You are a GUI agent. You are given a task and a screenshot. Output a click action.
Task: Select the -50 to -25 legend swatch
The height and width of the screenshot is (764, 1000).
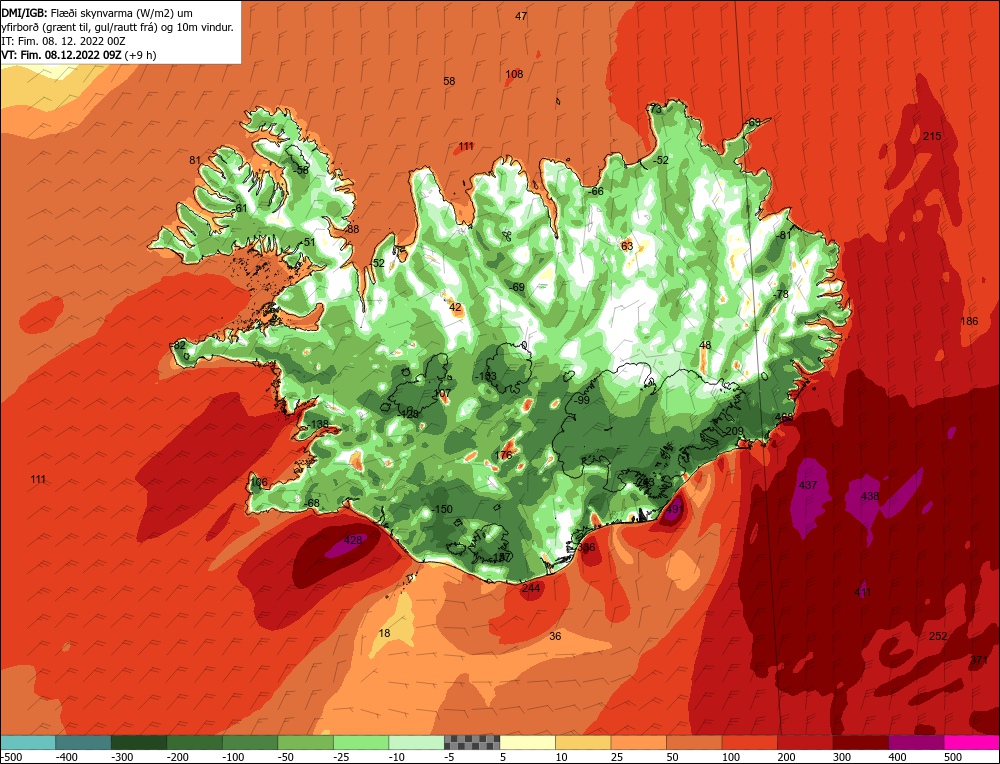305,743
